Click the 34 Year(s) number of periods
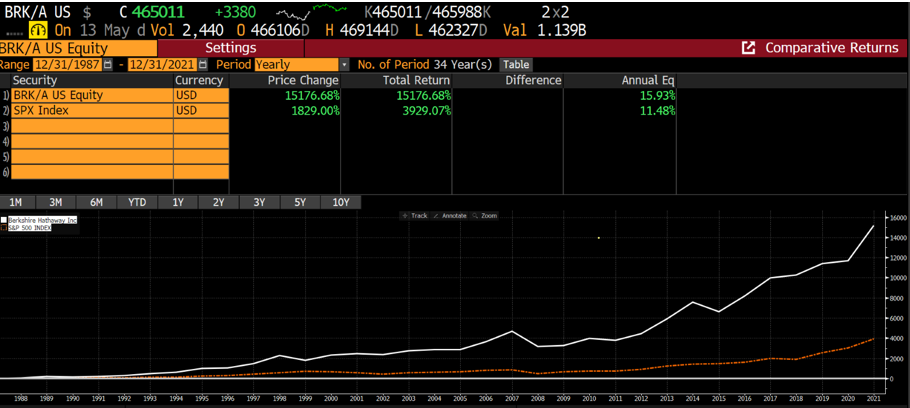Viewport: 910px width, 408px height. tap(464, 64)
